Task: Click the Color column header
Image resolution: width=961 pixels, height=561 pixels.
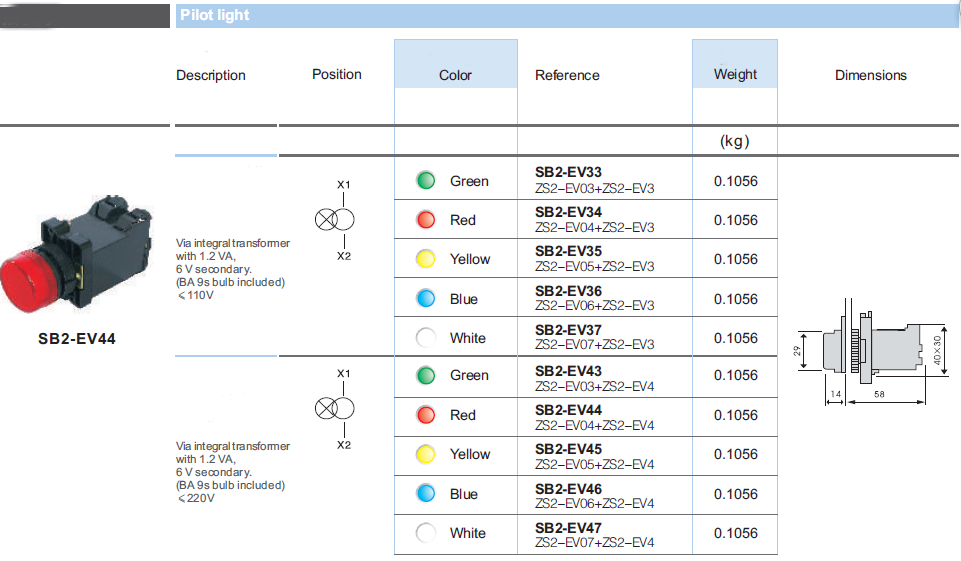Action: pos(455,75)
